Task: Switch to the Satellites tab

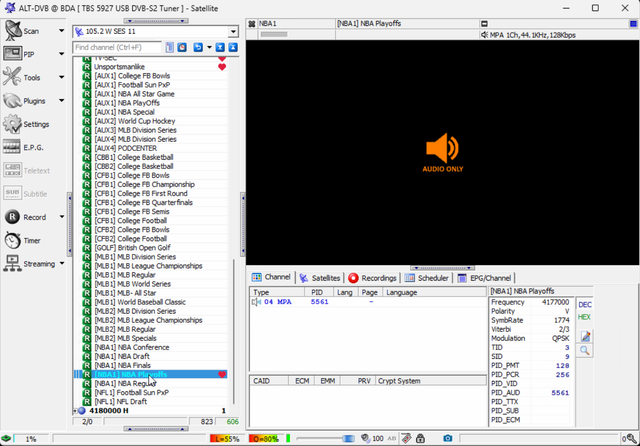Action: point(320,278)
